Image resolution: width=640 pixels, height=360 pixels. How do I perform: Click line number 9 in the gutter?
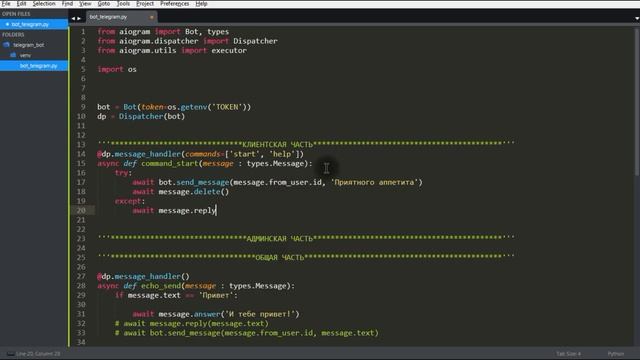(83, 107)
